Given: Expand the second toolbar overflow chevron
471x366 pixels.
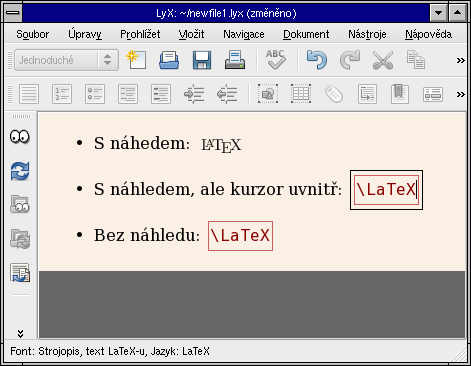Looking at the screenshot, I should 460,94.
